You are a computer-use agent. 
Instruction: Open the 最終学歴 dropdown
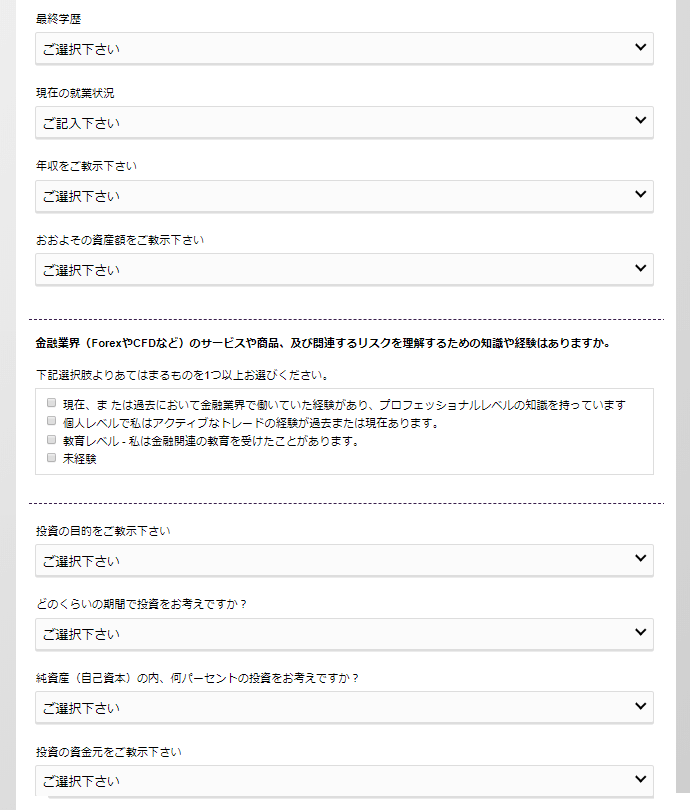pos(344,49)
